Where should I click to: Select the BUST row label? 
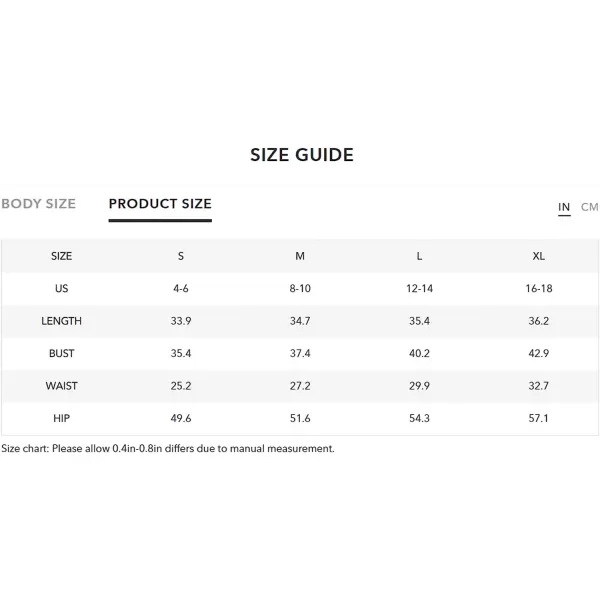pos(61,353)
